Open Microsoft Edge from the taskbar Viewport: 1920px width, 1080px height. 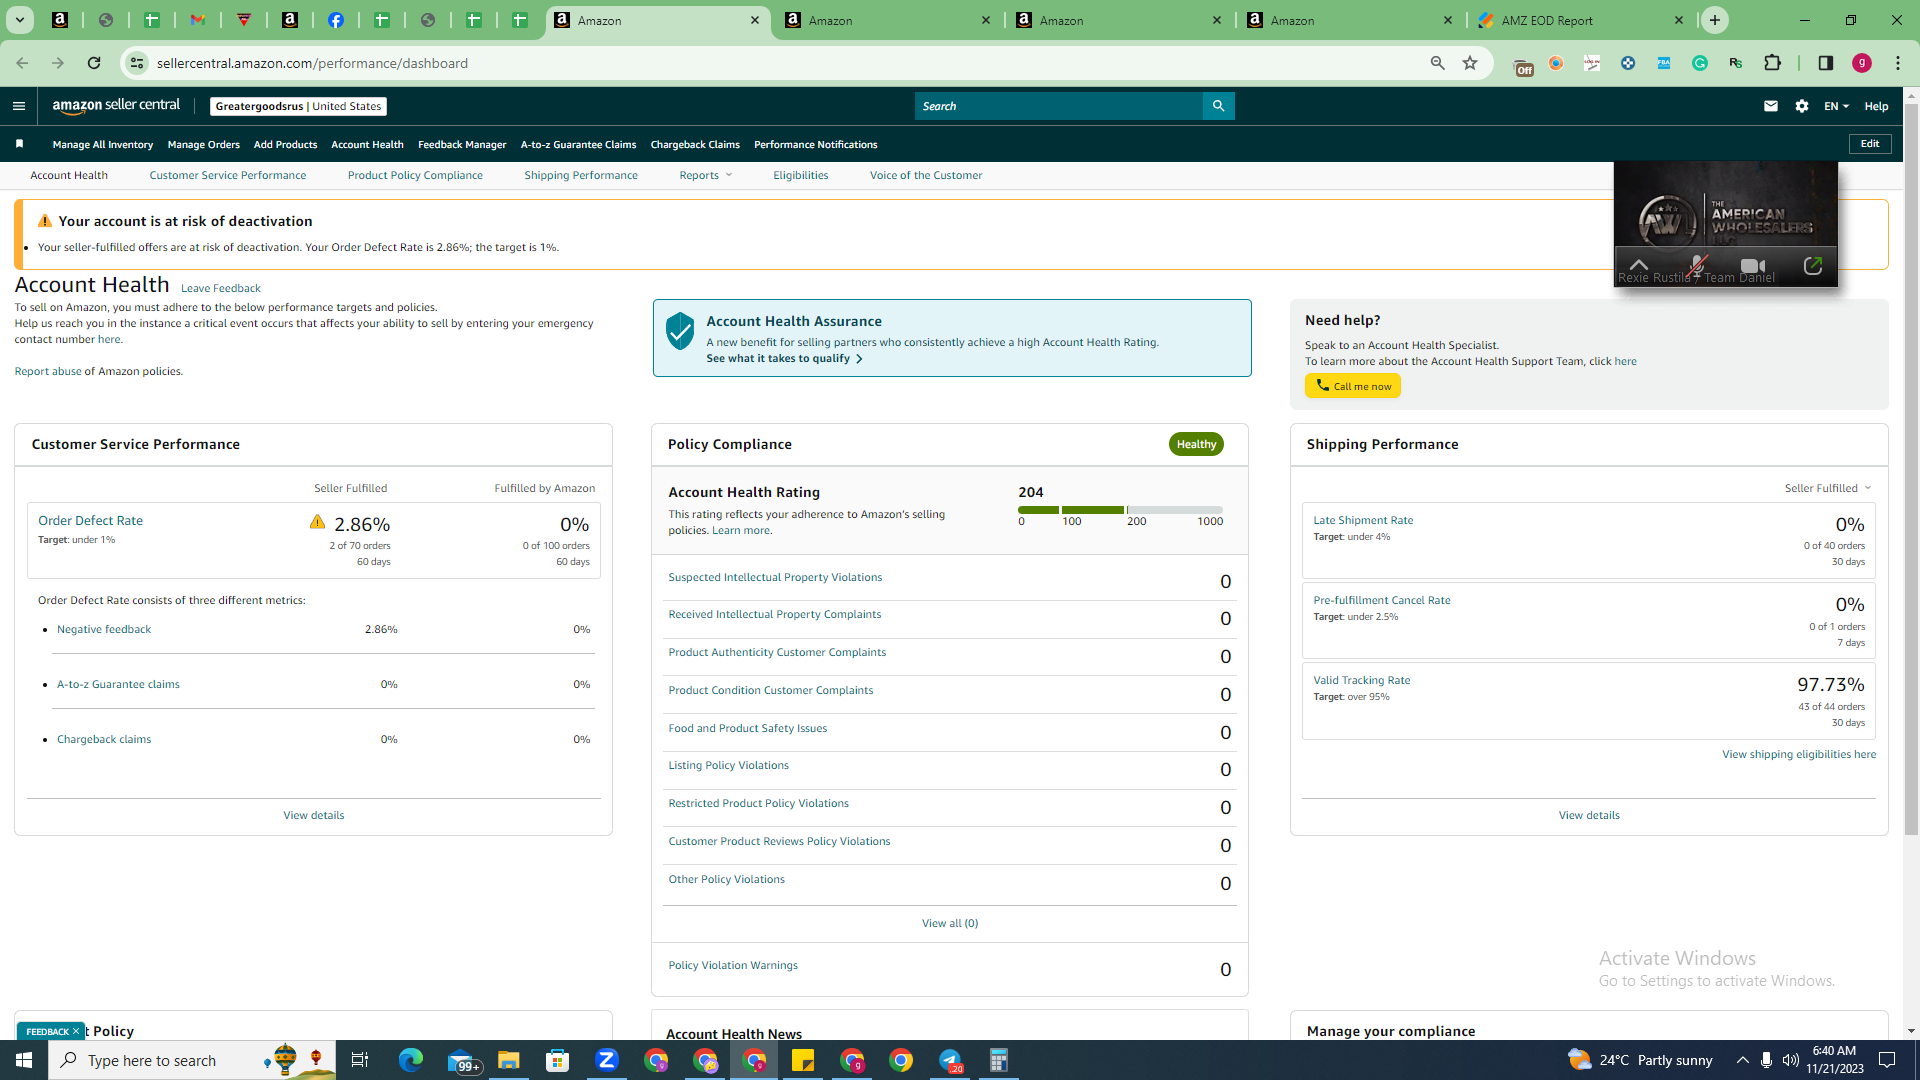point(411,1060)
